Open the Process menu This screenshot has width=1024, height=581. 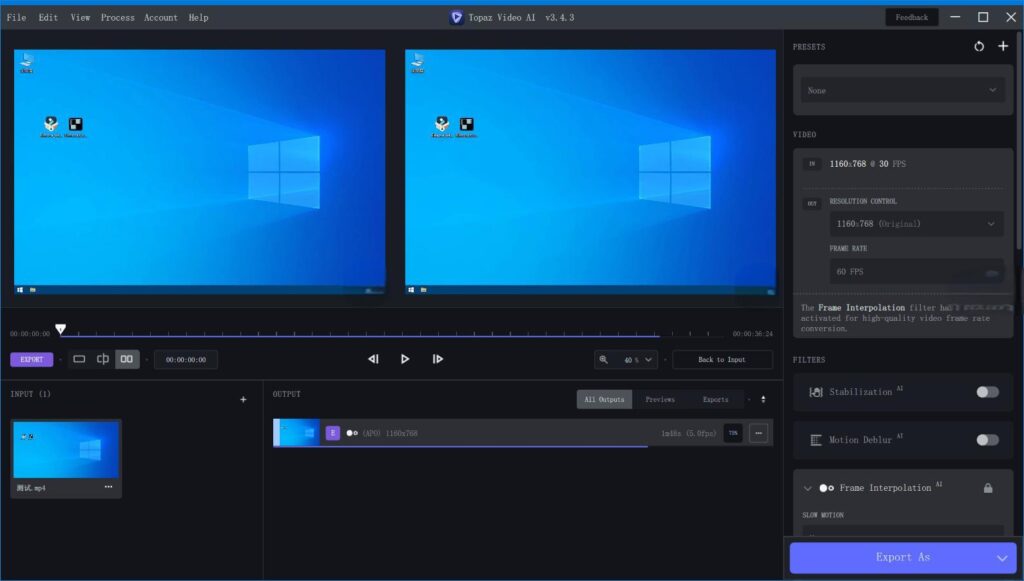tap(117, 17)
